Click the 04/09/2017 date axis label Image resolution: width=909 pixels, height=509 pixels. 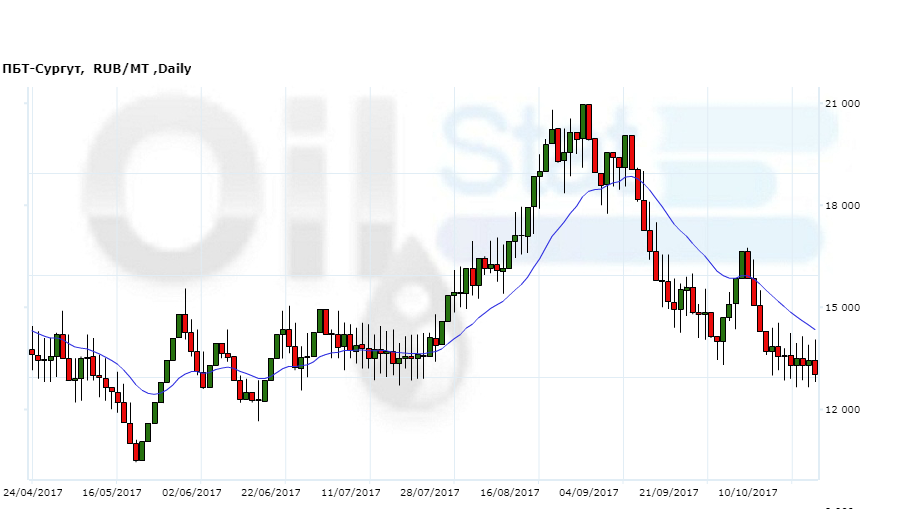pos(589,493)
